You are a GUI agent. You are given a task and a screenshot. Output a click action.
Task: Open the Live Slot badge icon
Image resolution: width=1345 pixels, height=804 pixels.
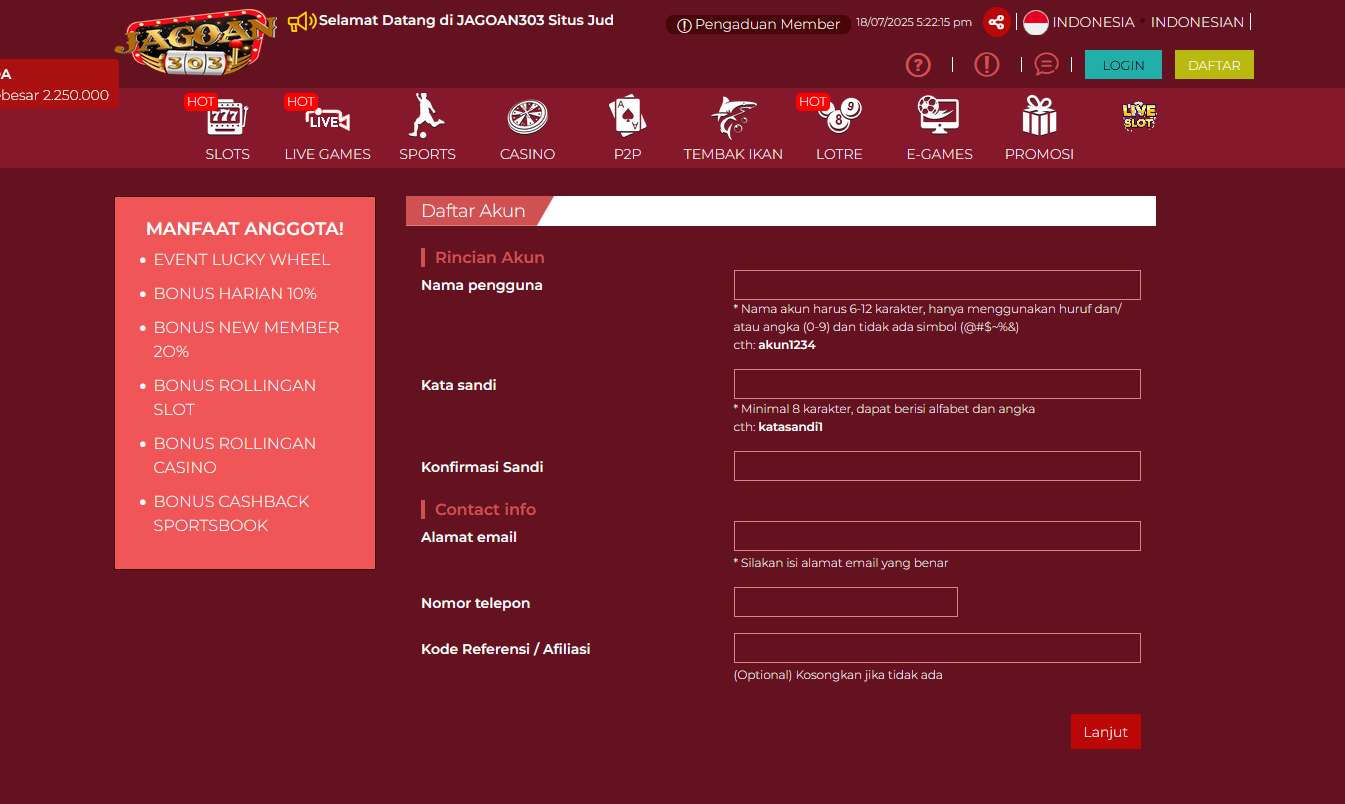(x=1139, y=116)
